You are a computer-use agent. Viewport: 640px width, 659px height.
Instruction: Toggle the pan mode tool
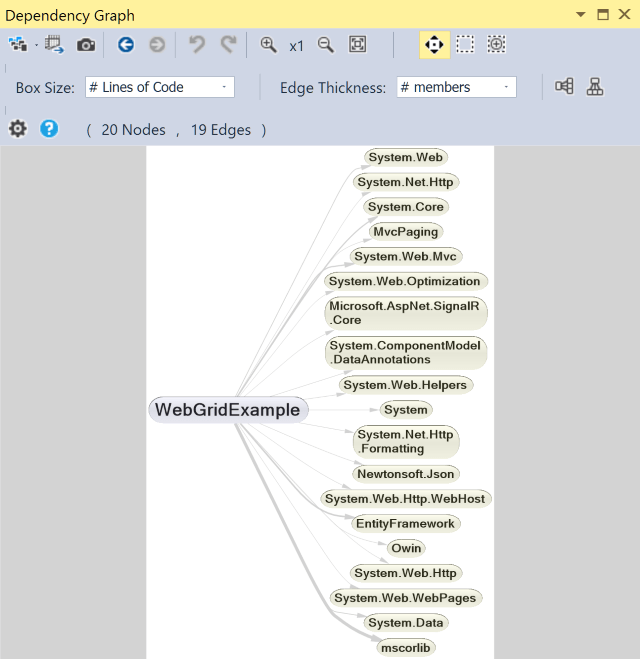click(434, 45)
